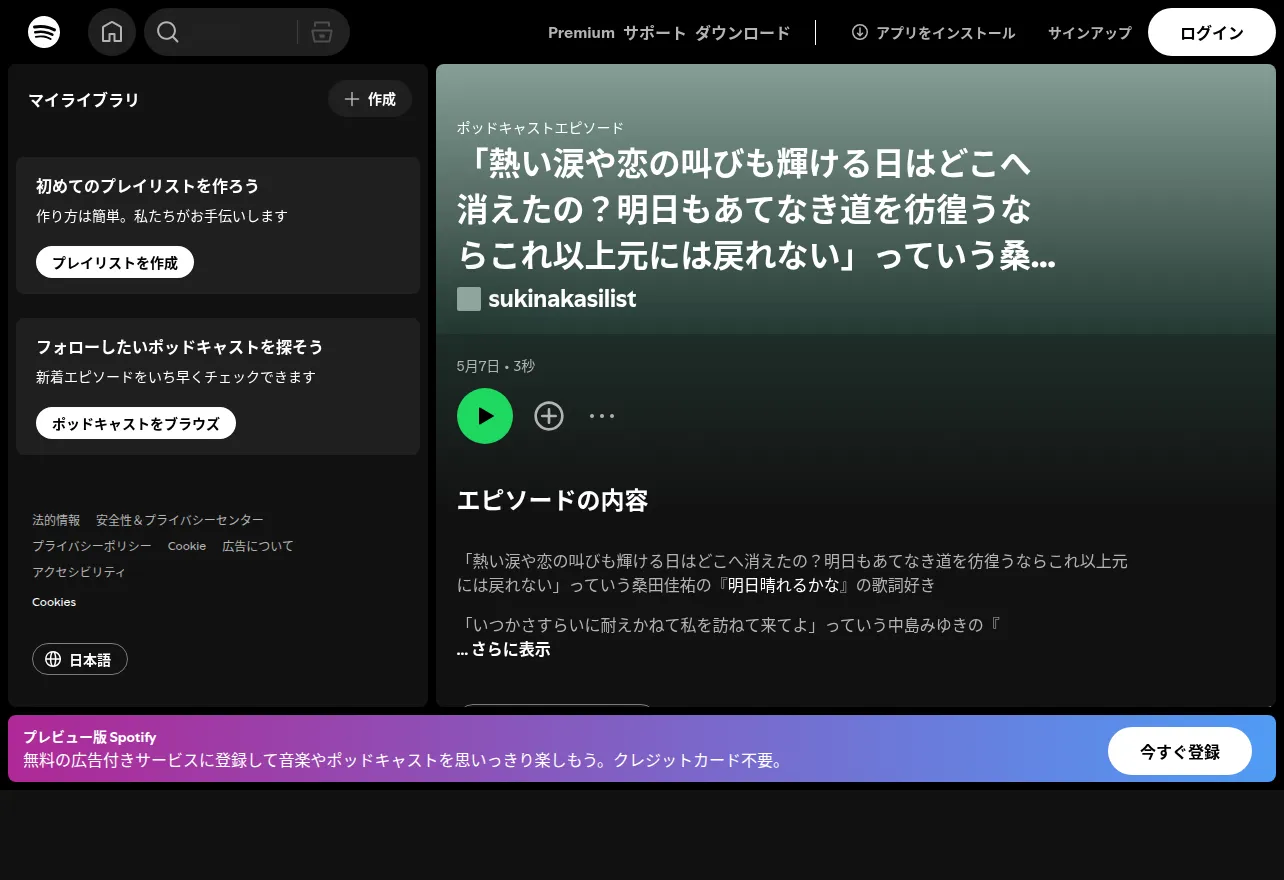Open the 日本語 language selector
The width and height of the screenshot is (1284, 880).
(80, 659)
